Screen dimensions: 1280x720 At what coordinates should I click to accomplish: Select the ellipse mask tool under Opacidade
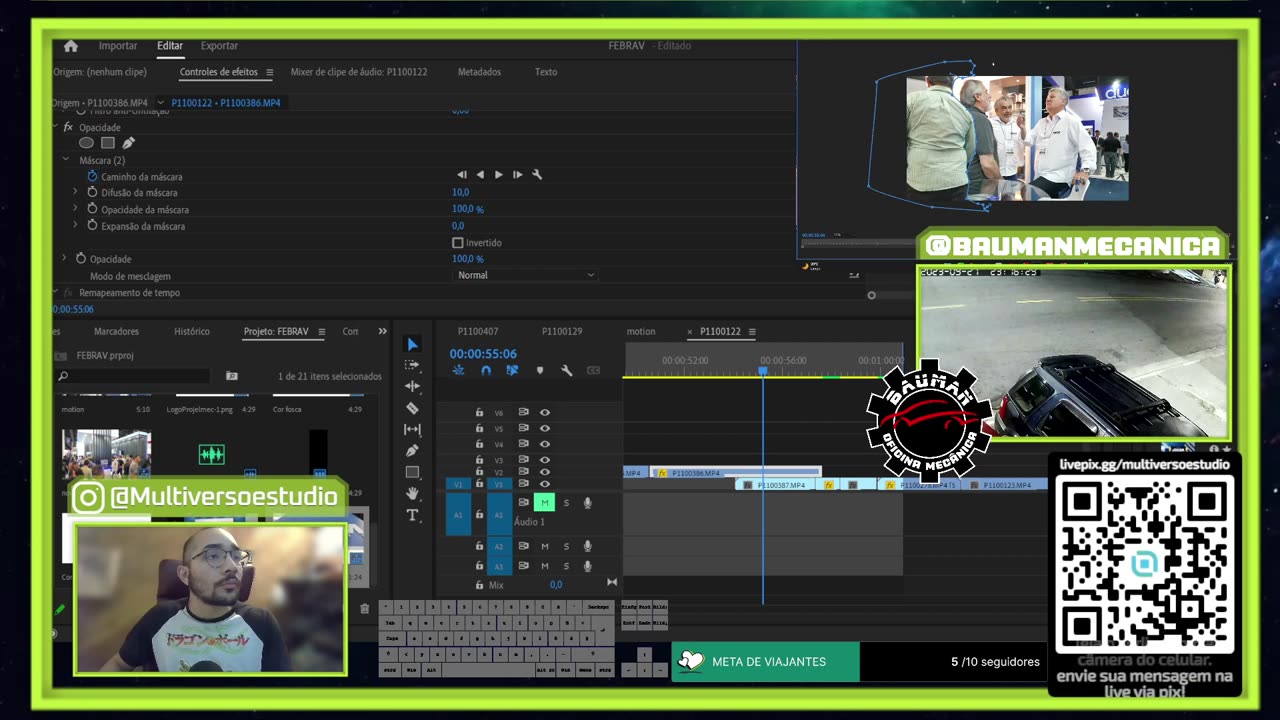[x=86, y=143]
